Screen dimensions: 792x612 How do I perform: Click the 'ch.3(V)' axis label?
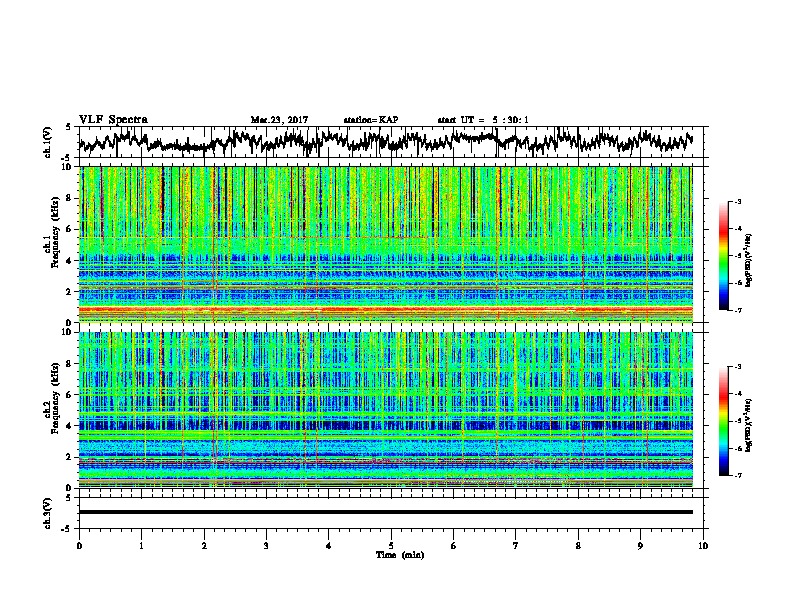coord(47,513)
